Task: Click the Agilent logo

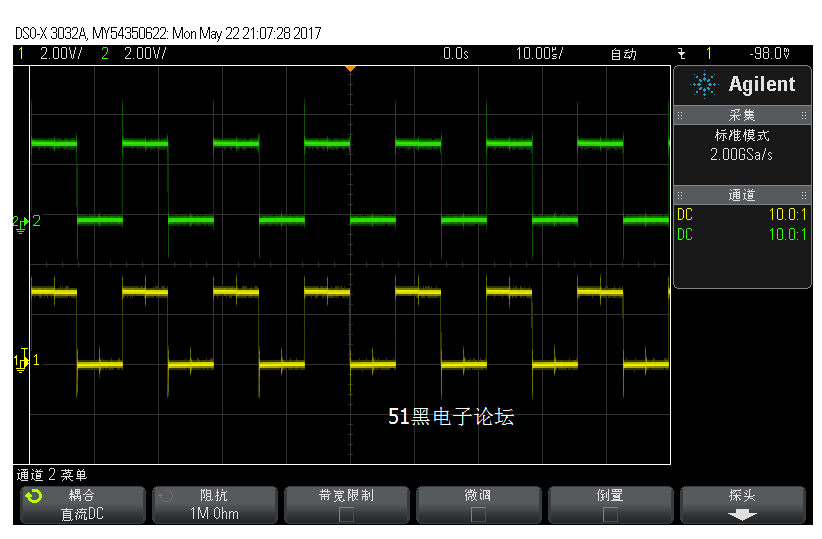Action: [742, 84]
